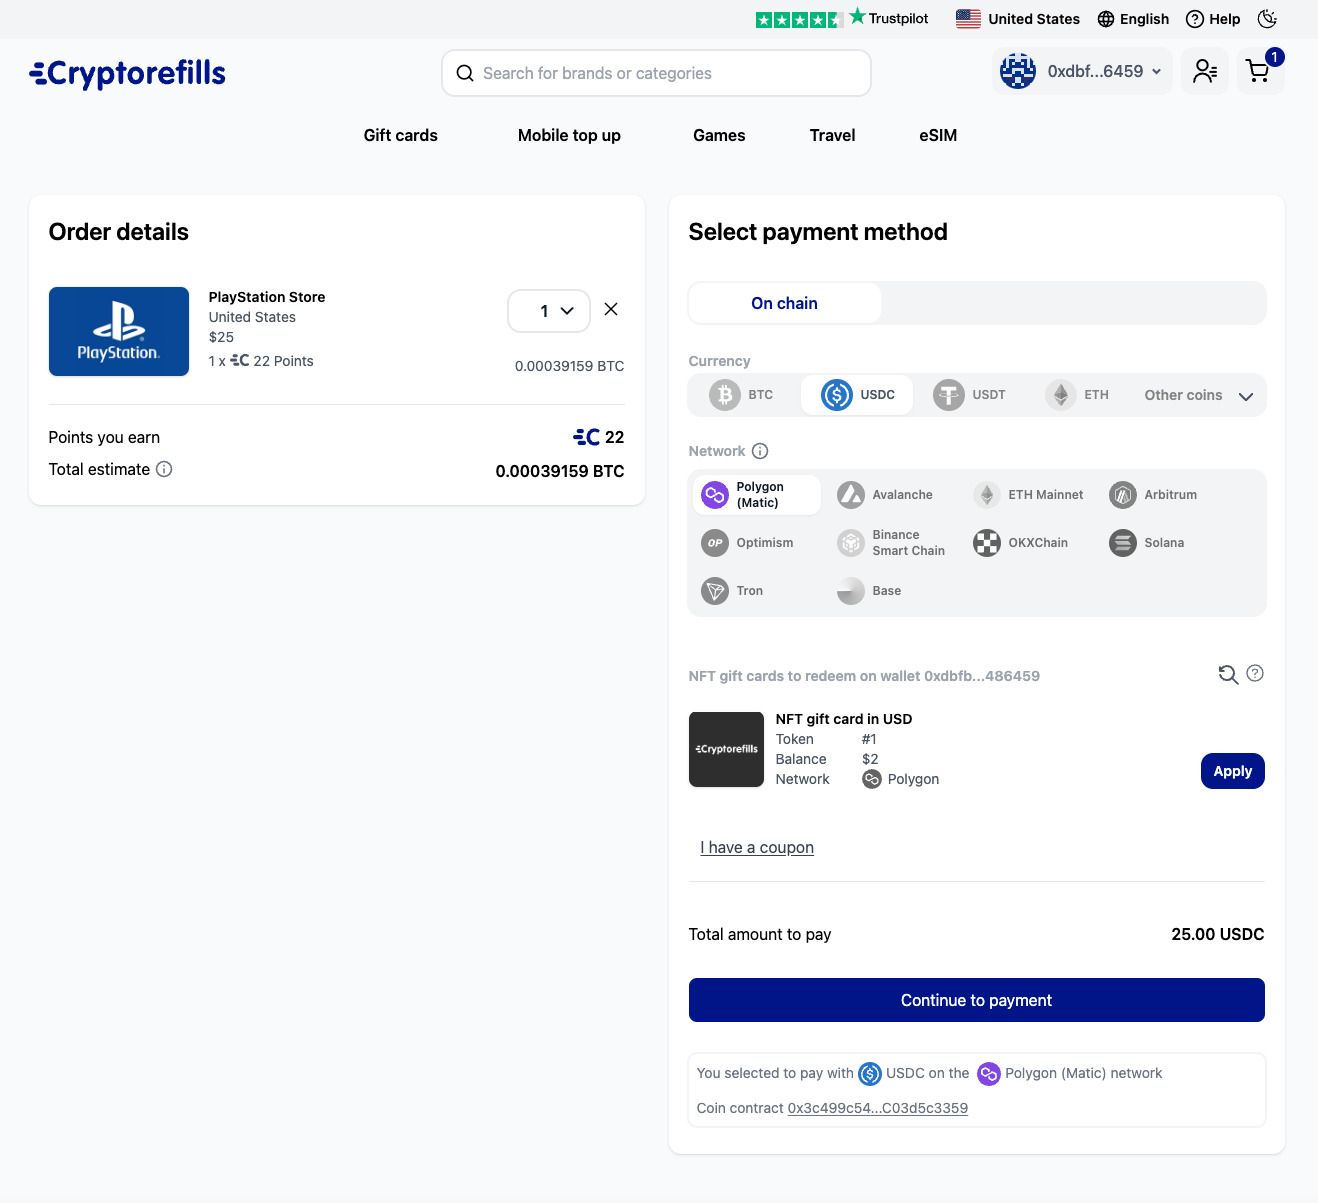Choose the Polygon (Matic) network
The image size is (1318, 1203).
pos(755,494)
